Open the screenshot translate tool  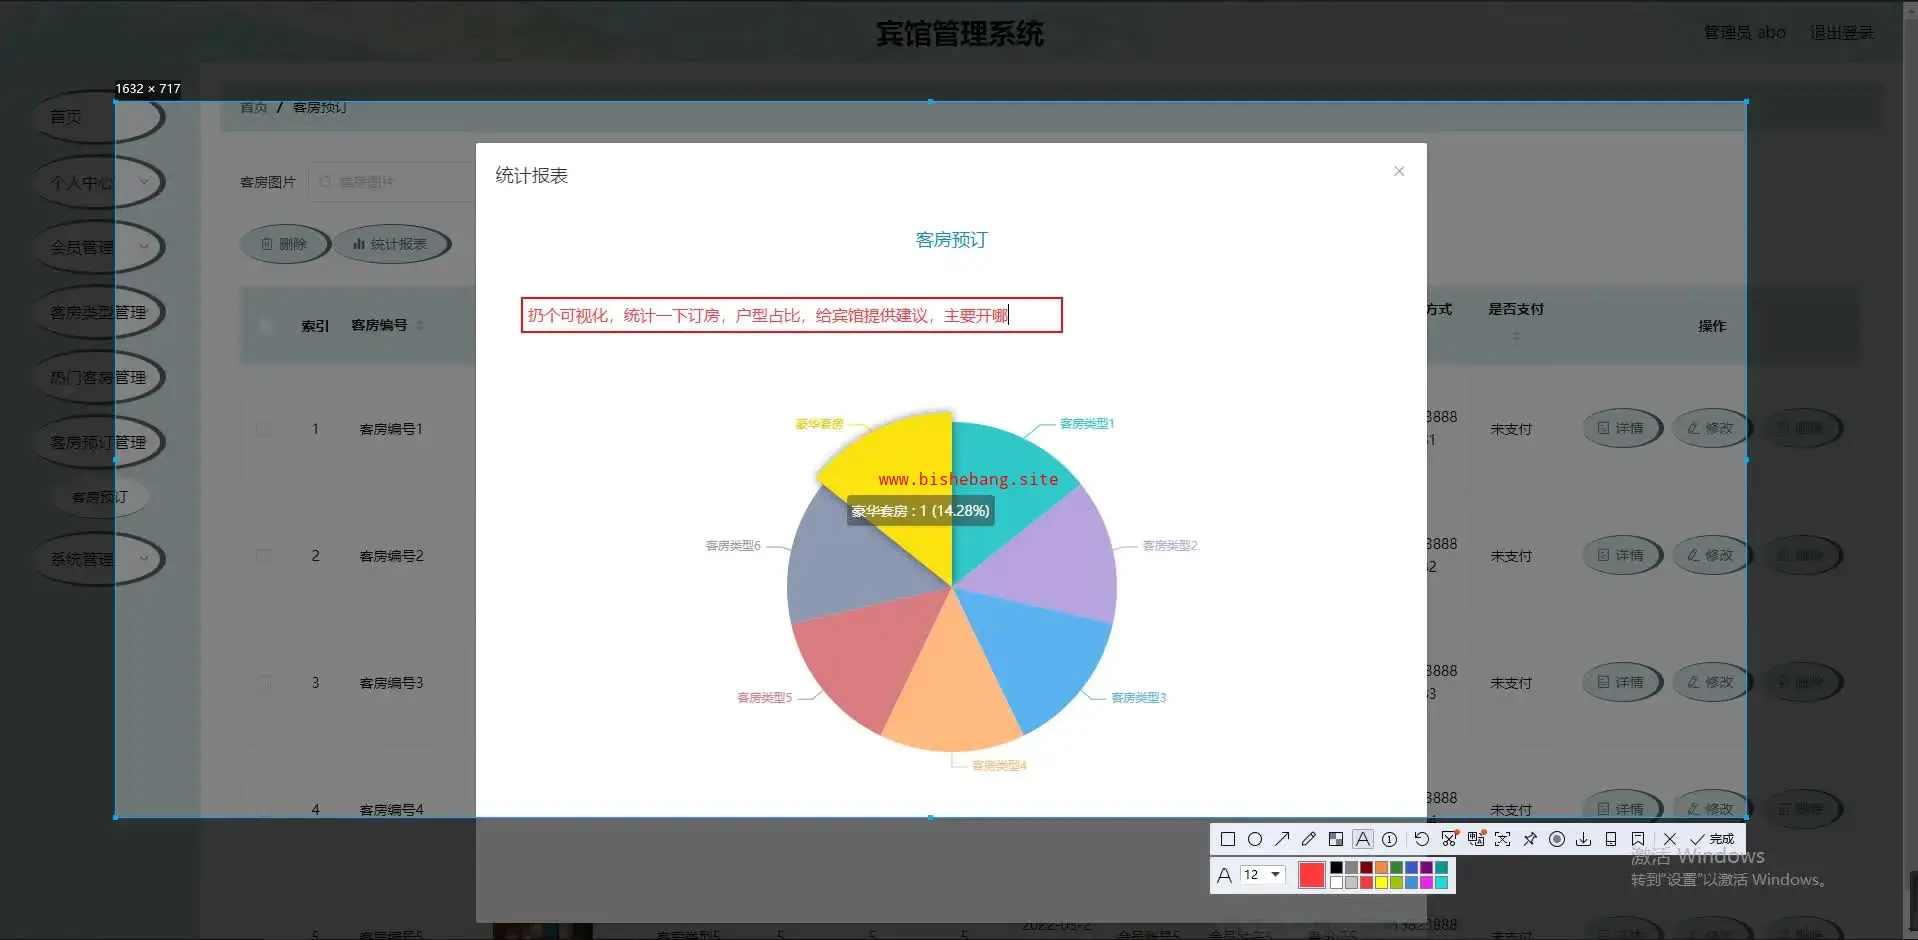pyautogui.click(x=1476, y=839)
